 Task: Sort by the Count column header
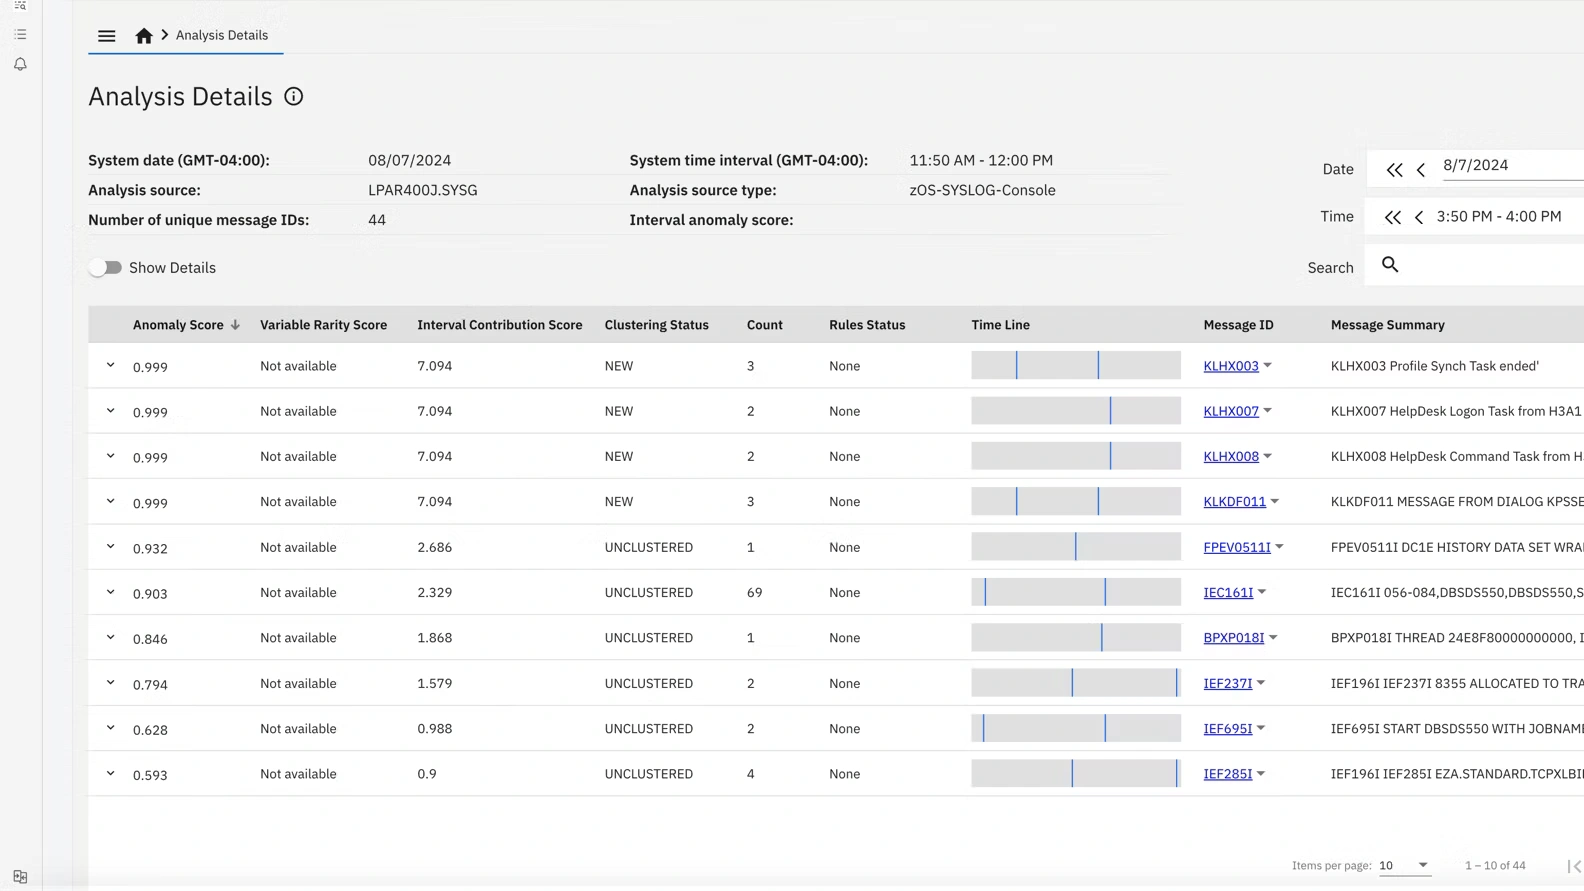[x=764, y=325]
